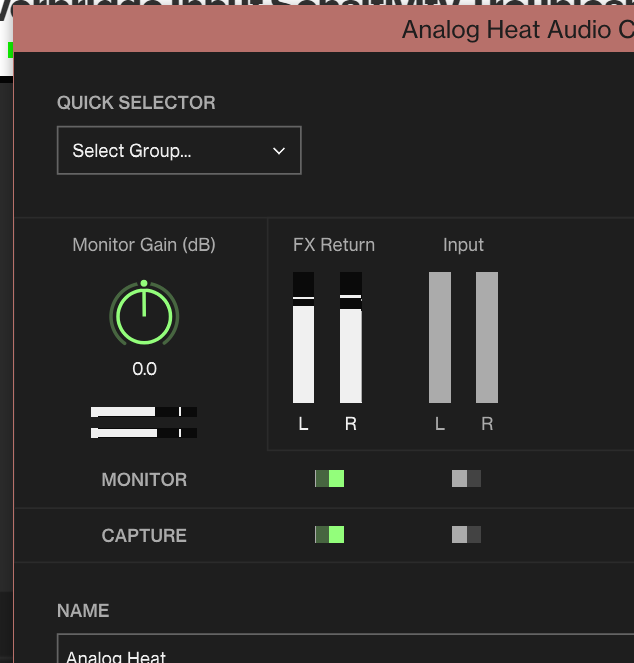Click the Name field containing Analog Heat
Screen dimensions: 634x663
point(340,652)
